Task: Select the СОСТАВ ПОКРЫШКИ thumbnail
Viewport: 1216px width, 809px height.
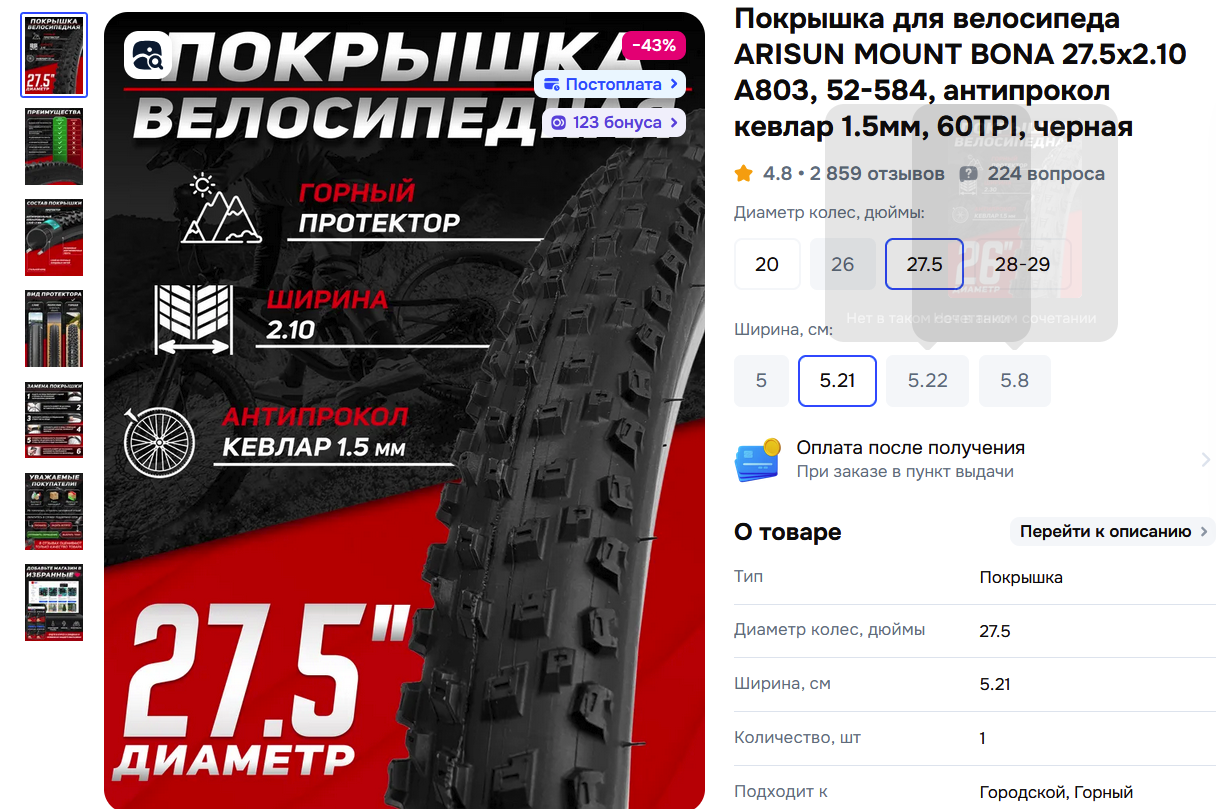Action: tap(54, 237)
